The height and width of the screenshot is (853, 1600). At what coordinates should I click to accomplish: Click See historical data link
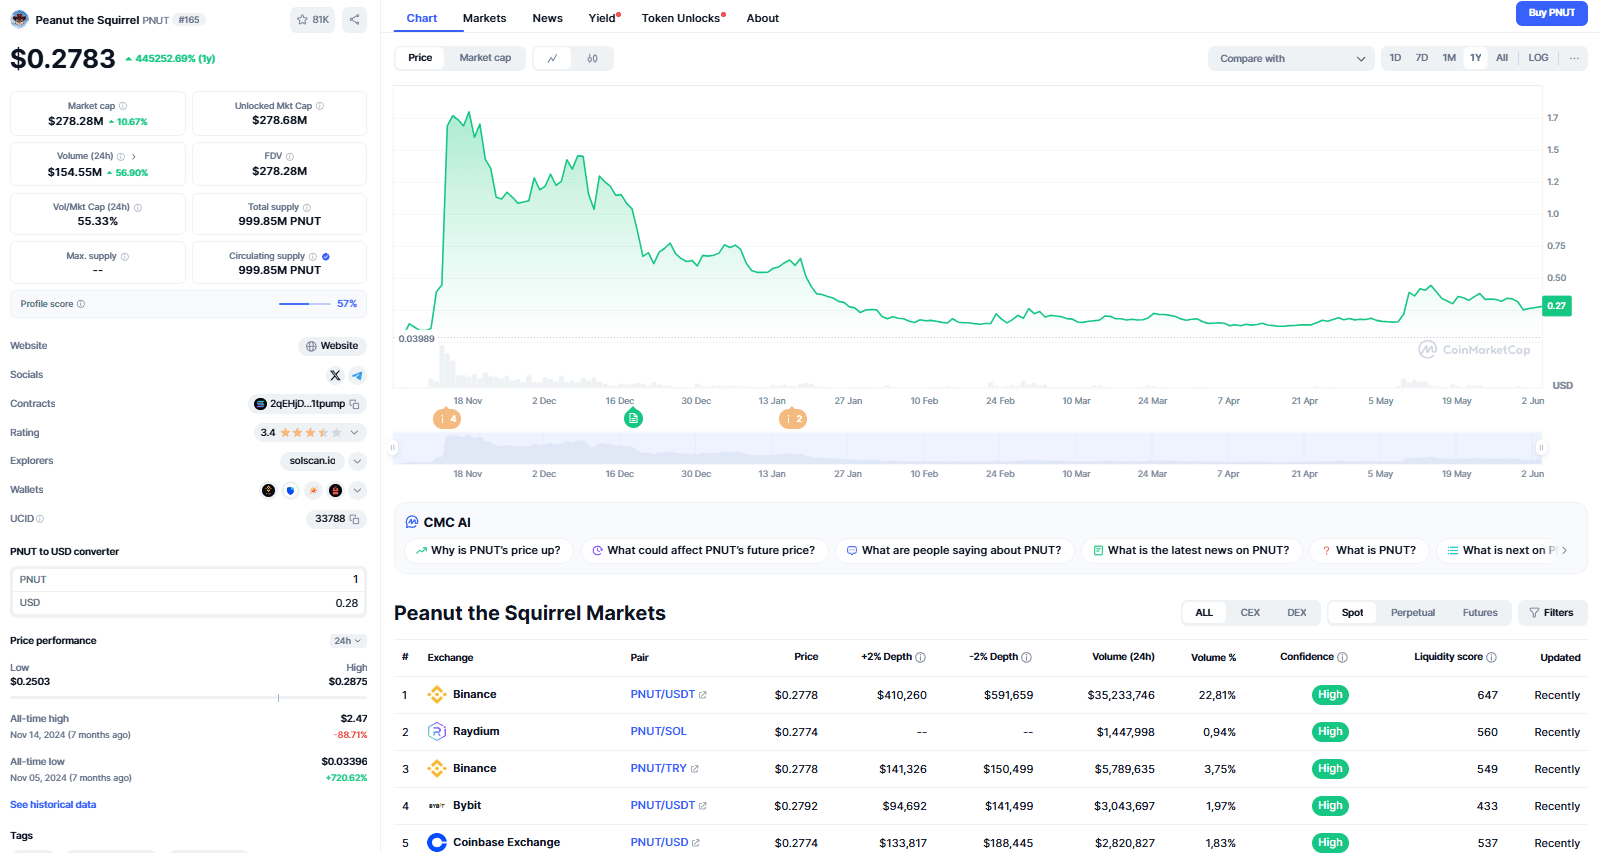coord(53,805)
